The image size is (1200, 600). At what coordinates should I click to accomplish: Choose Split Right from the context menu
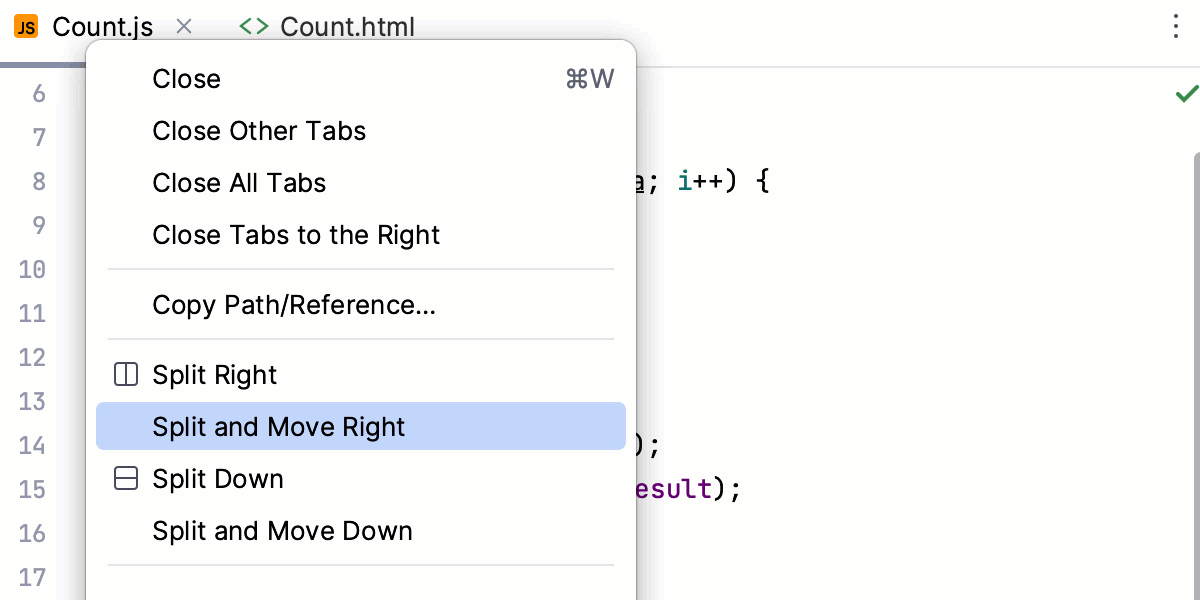214,374
